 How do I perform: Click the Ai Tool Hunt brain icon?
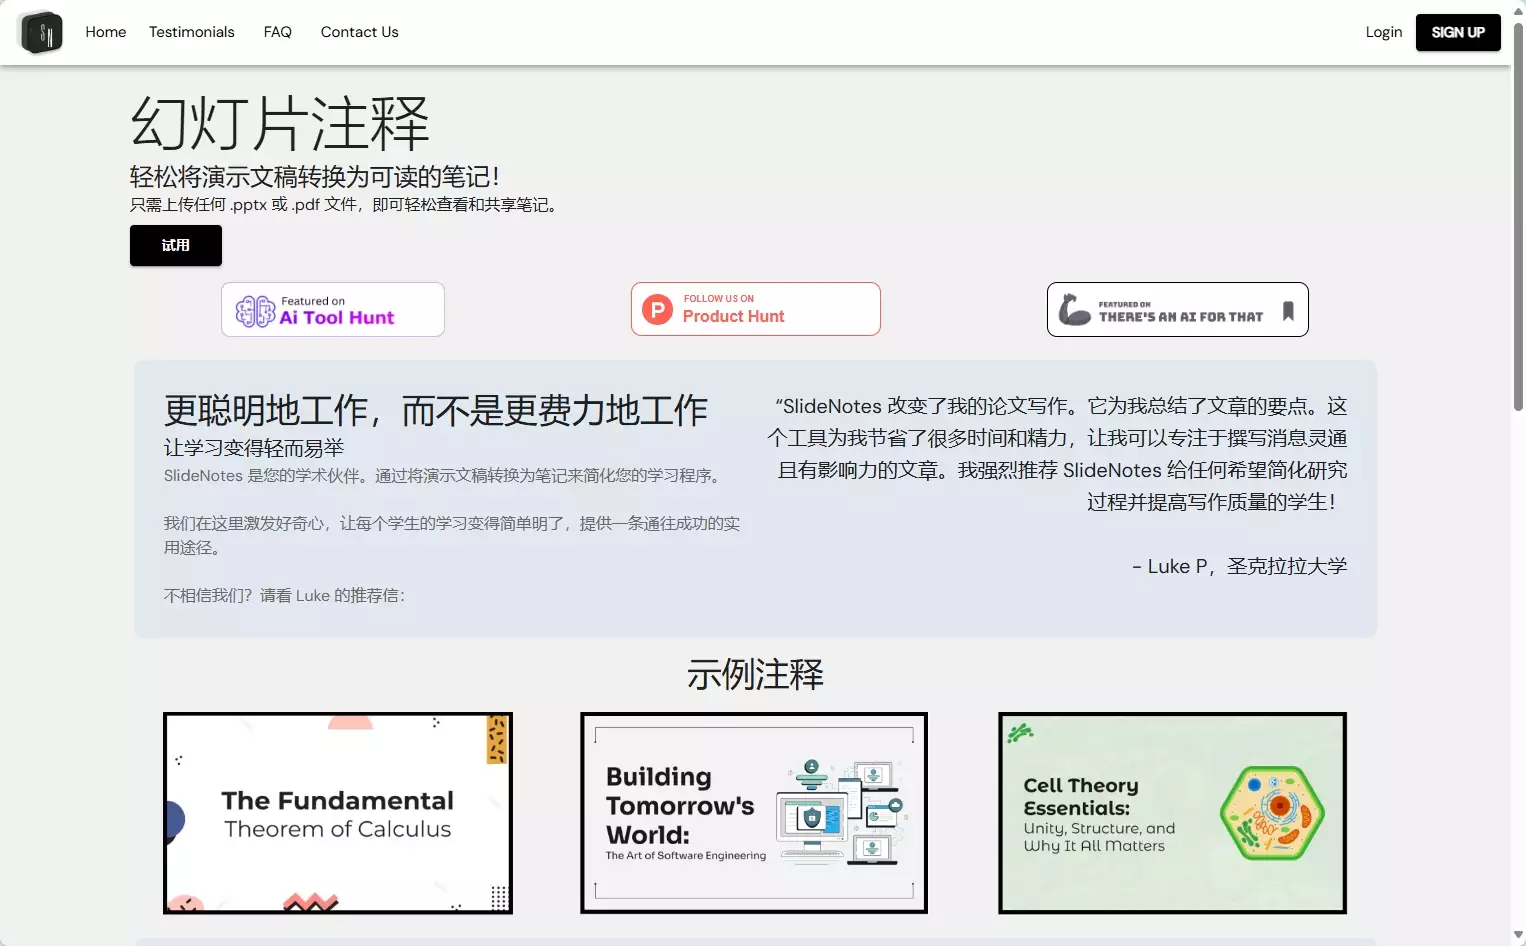pos(255,311)
